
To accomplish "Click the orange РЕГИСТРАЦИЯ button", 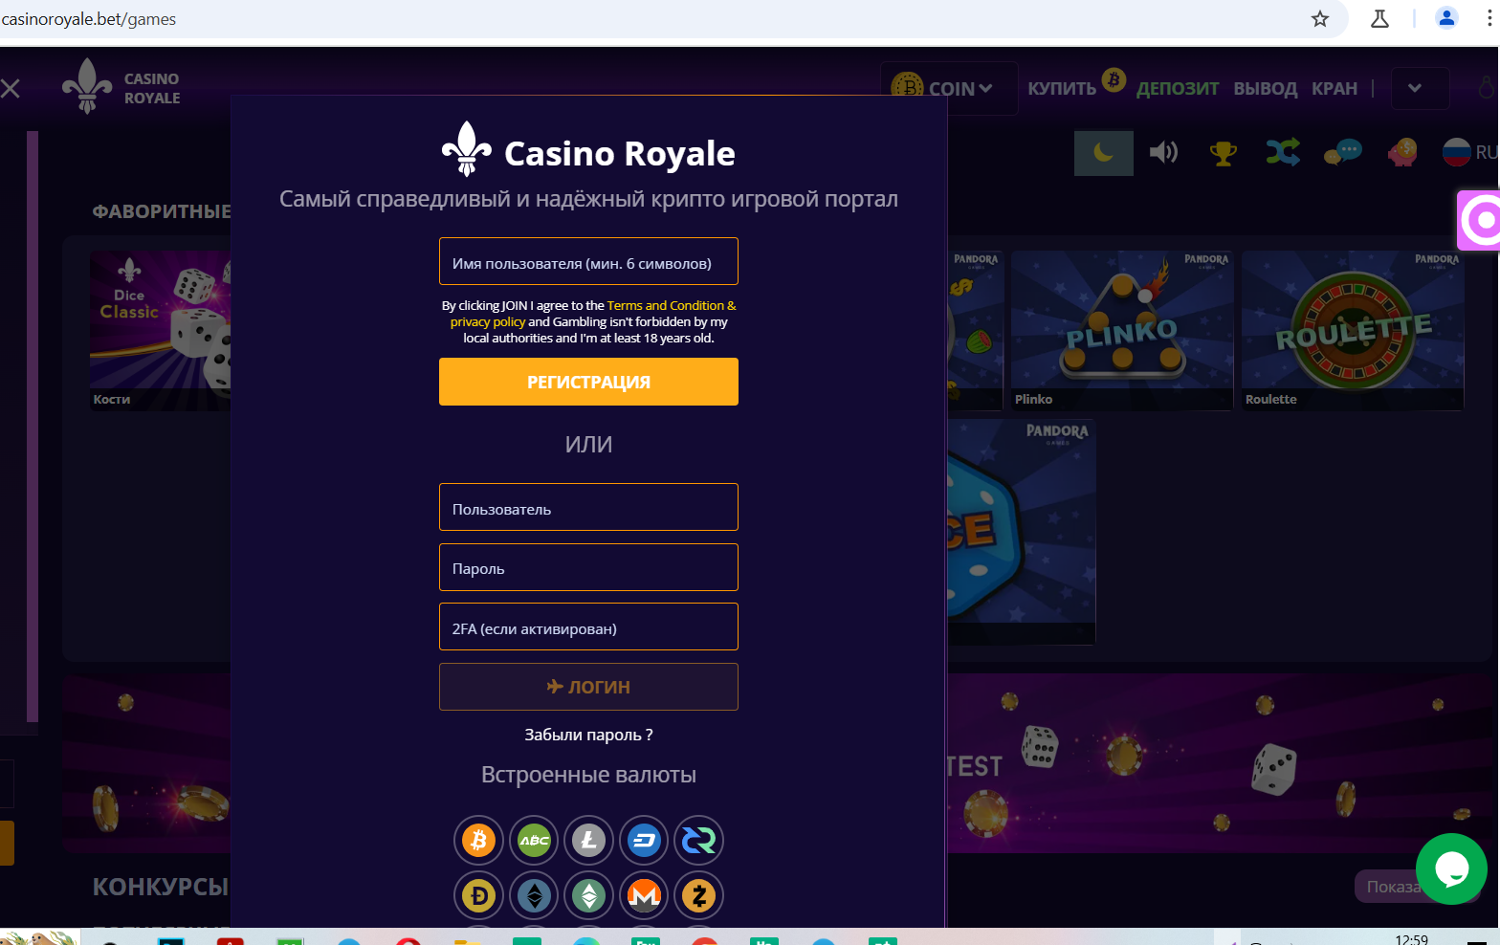I will [588, 382].
